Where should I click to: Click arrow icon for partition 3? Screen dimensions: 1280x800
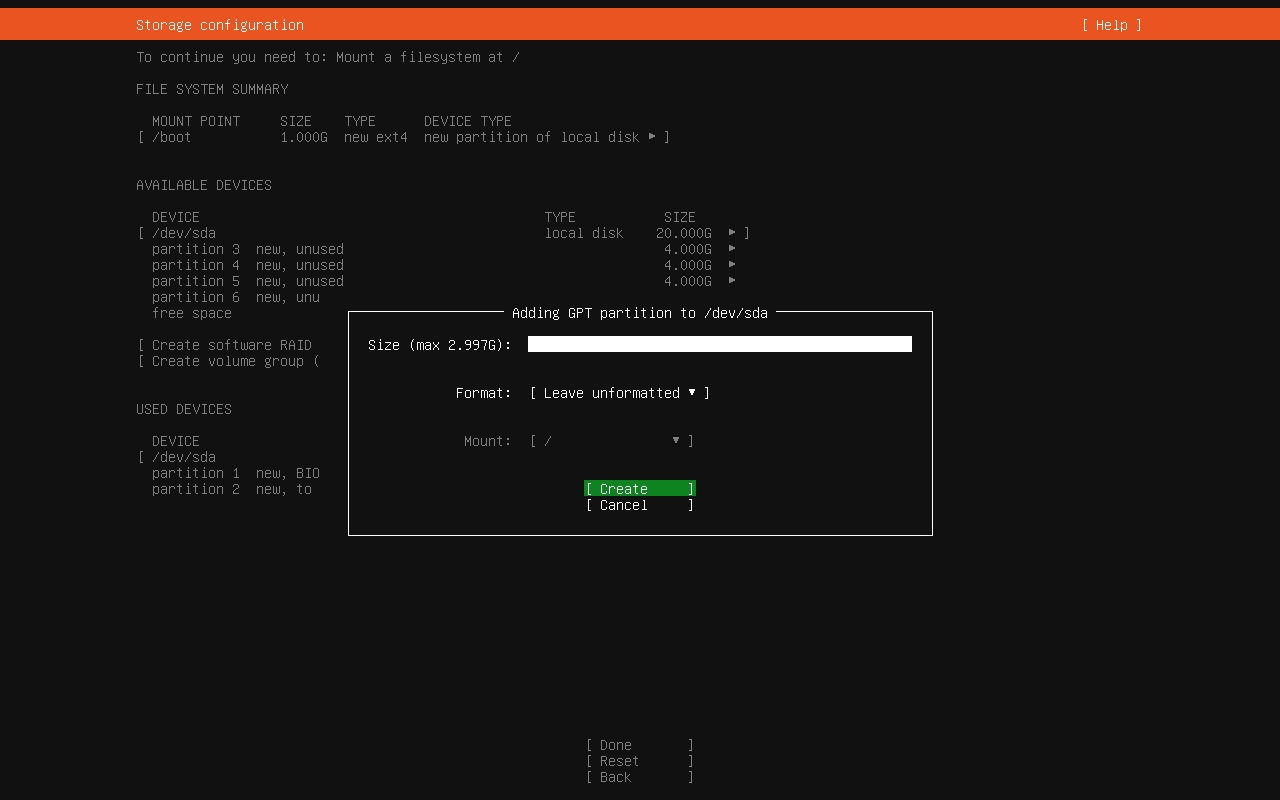732,249
